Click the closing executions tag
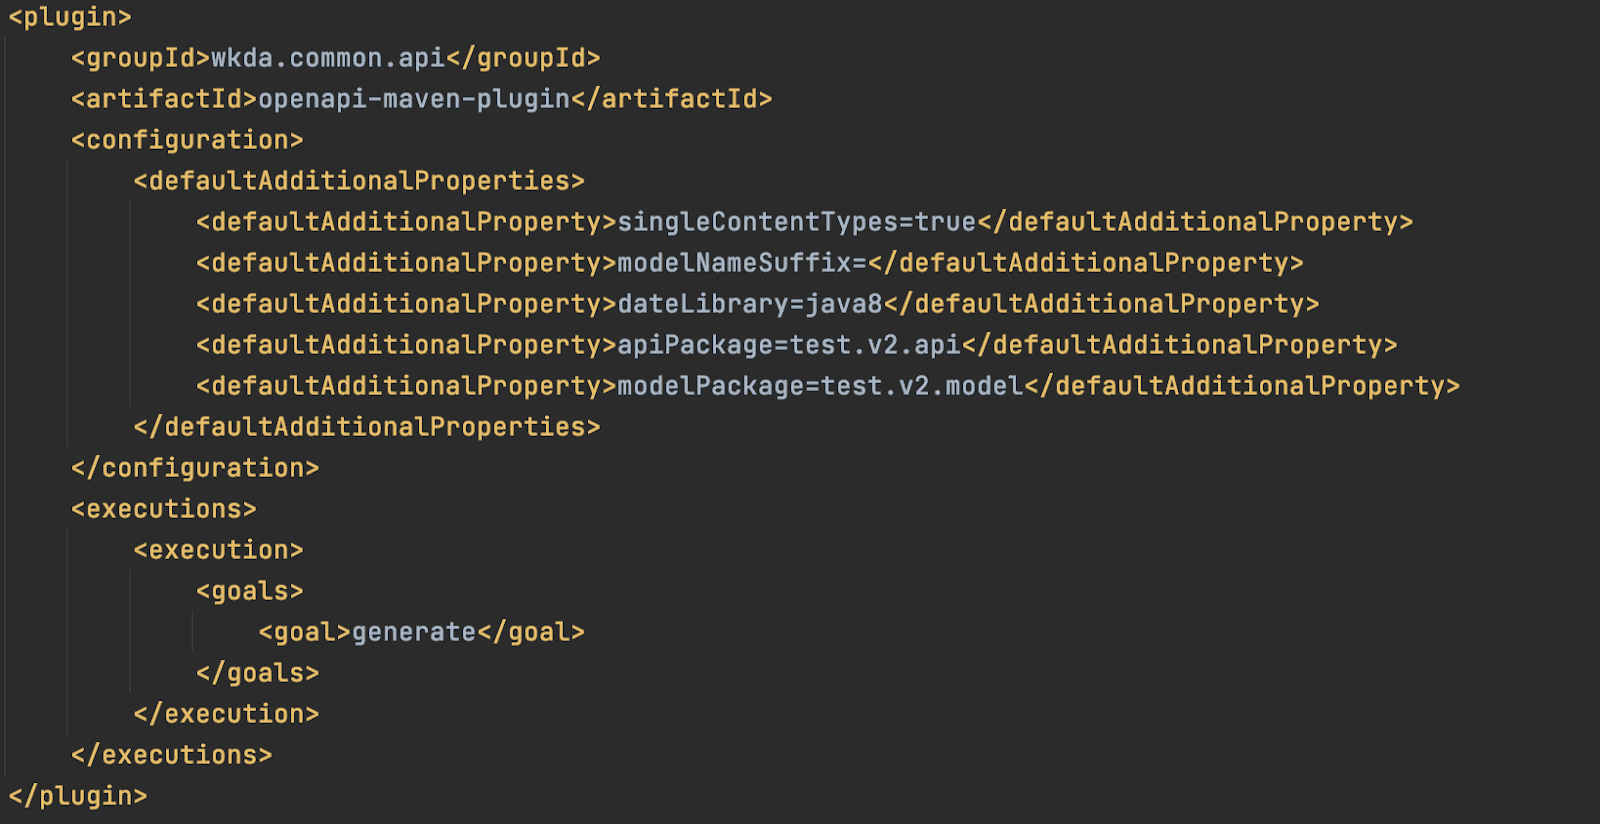Image resolution: width=1600 pixels, height=824 pixels. point(172,755)
